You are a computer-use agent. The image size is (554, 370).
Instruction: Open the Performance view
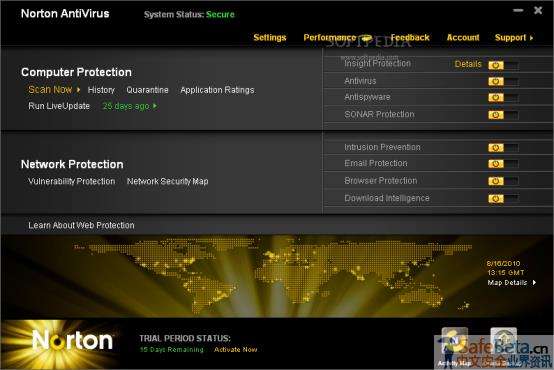pyautogui.click(x=330, y=37)
